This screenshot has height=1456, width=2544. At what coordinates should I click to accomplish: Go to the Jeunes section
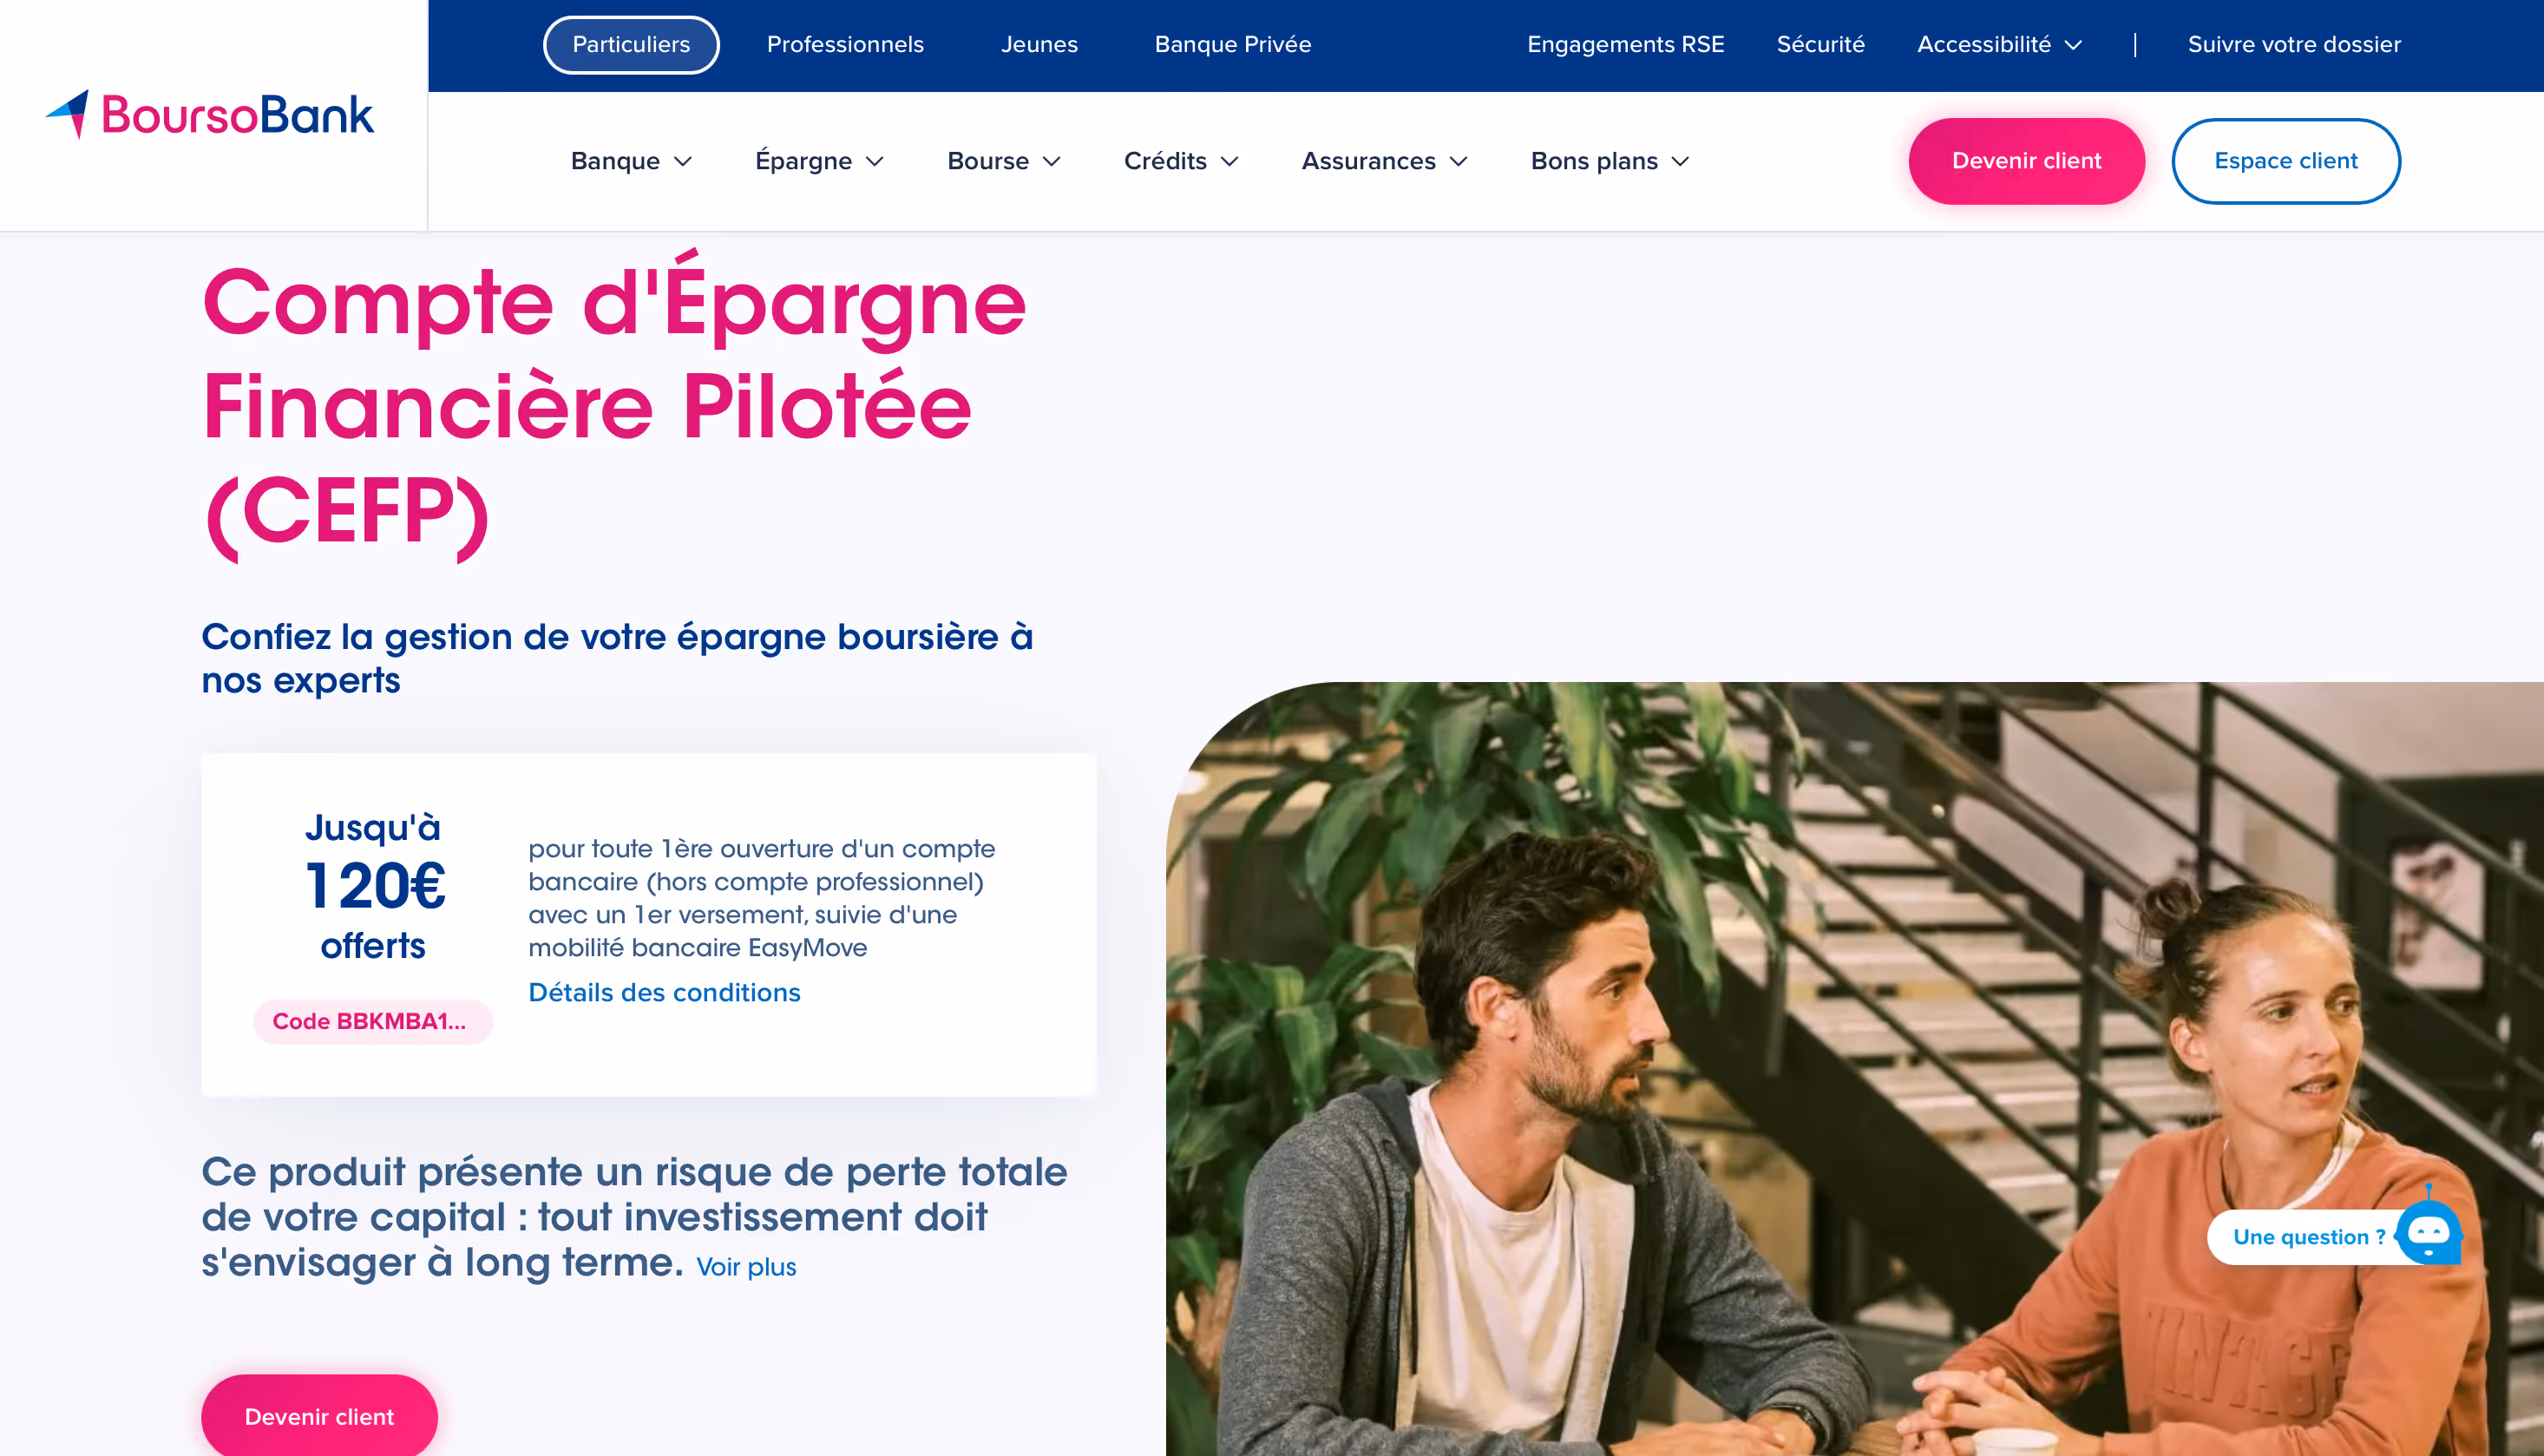pyautogui.click(x=1039, y=45)
